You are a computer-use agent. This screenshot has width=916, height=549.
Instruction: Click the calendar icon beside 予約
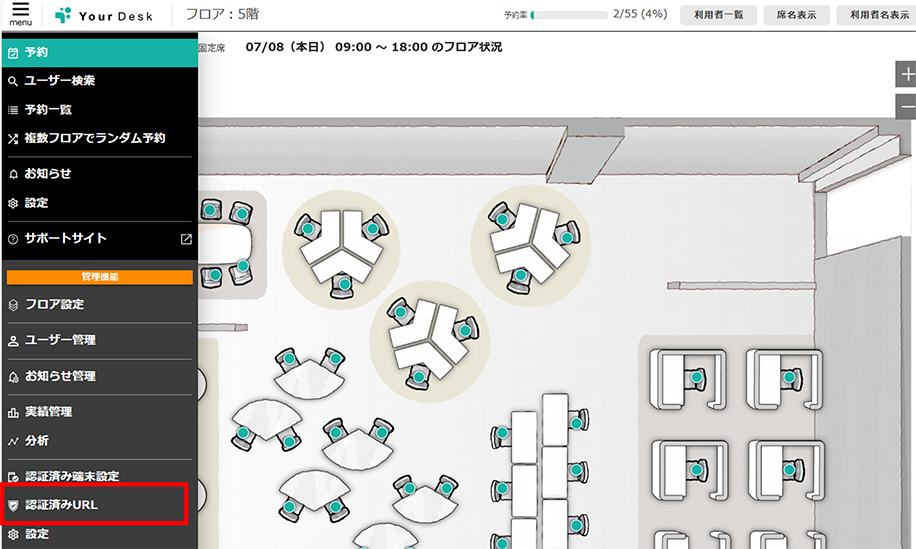coord(13,53)
